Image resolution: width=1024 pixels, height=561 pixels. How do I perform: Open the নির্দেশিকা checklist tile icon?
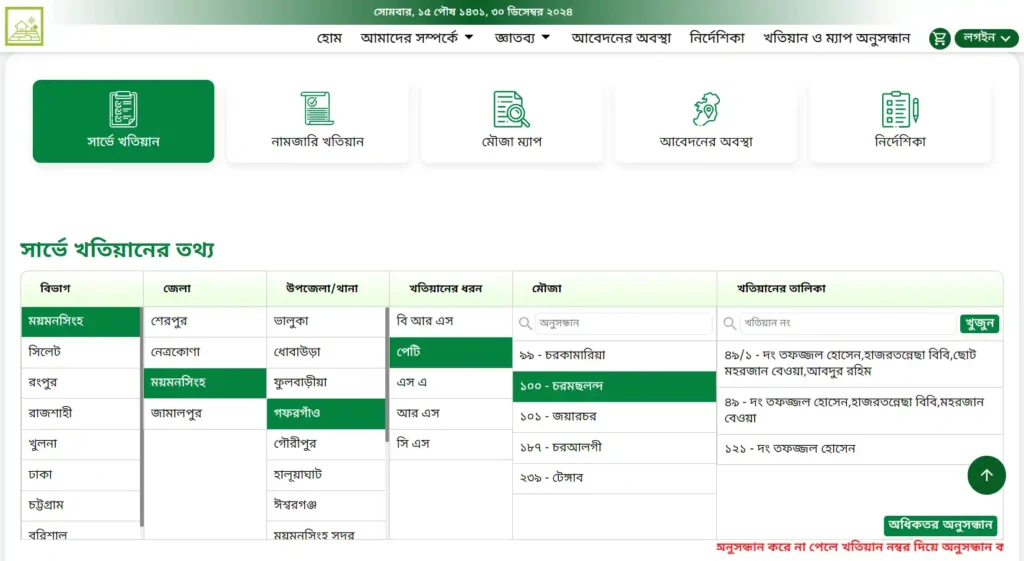[x=900, y=109]
